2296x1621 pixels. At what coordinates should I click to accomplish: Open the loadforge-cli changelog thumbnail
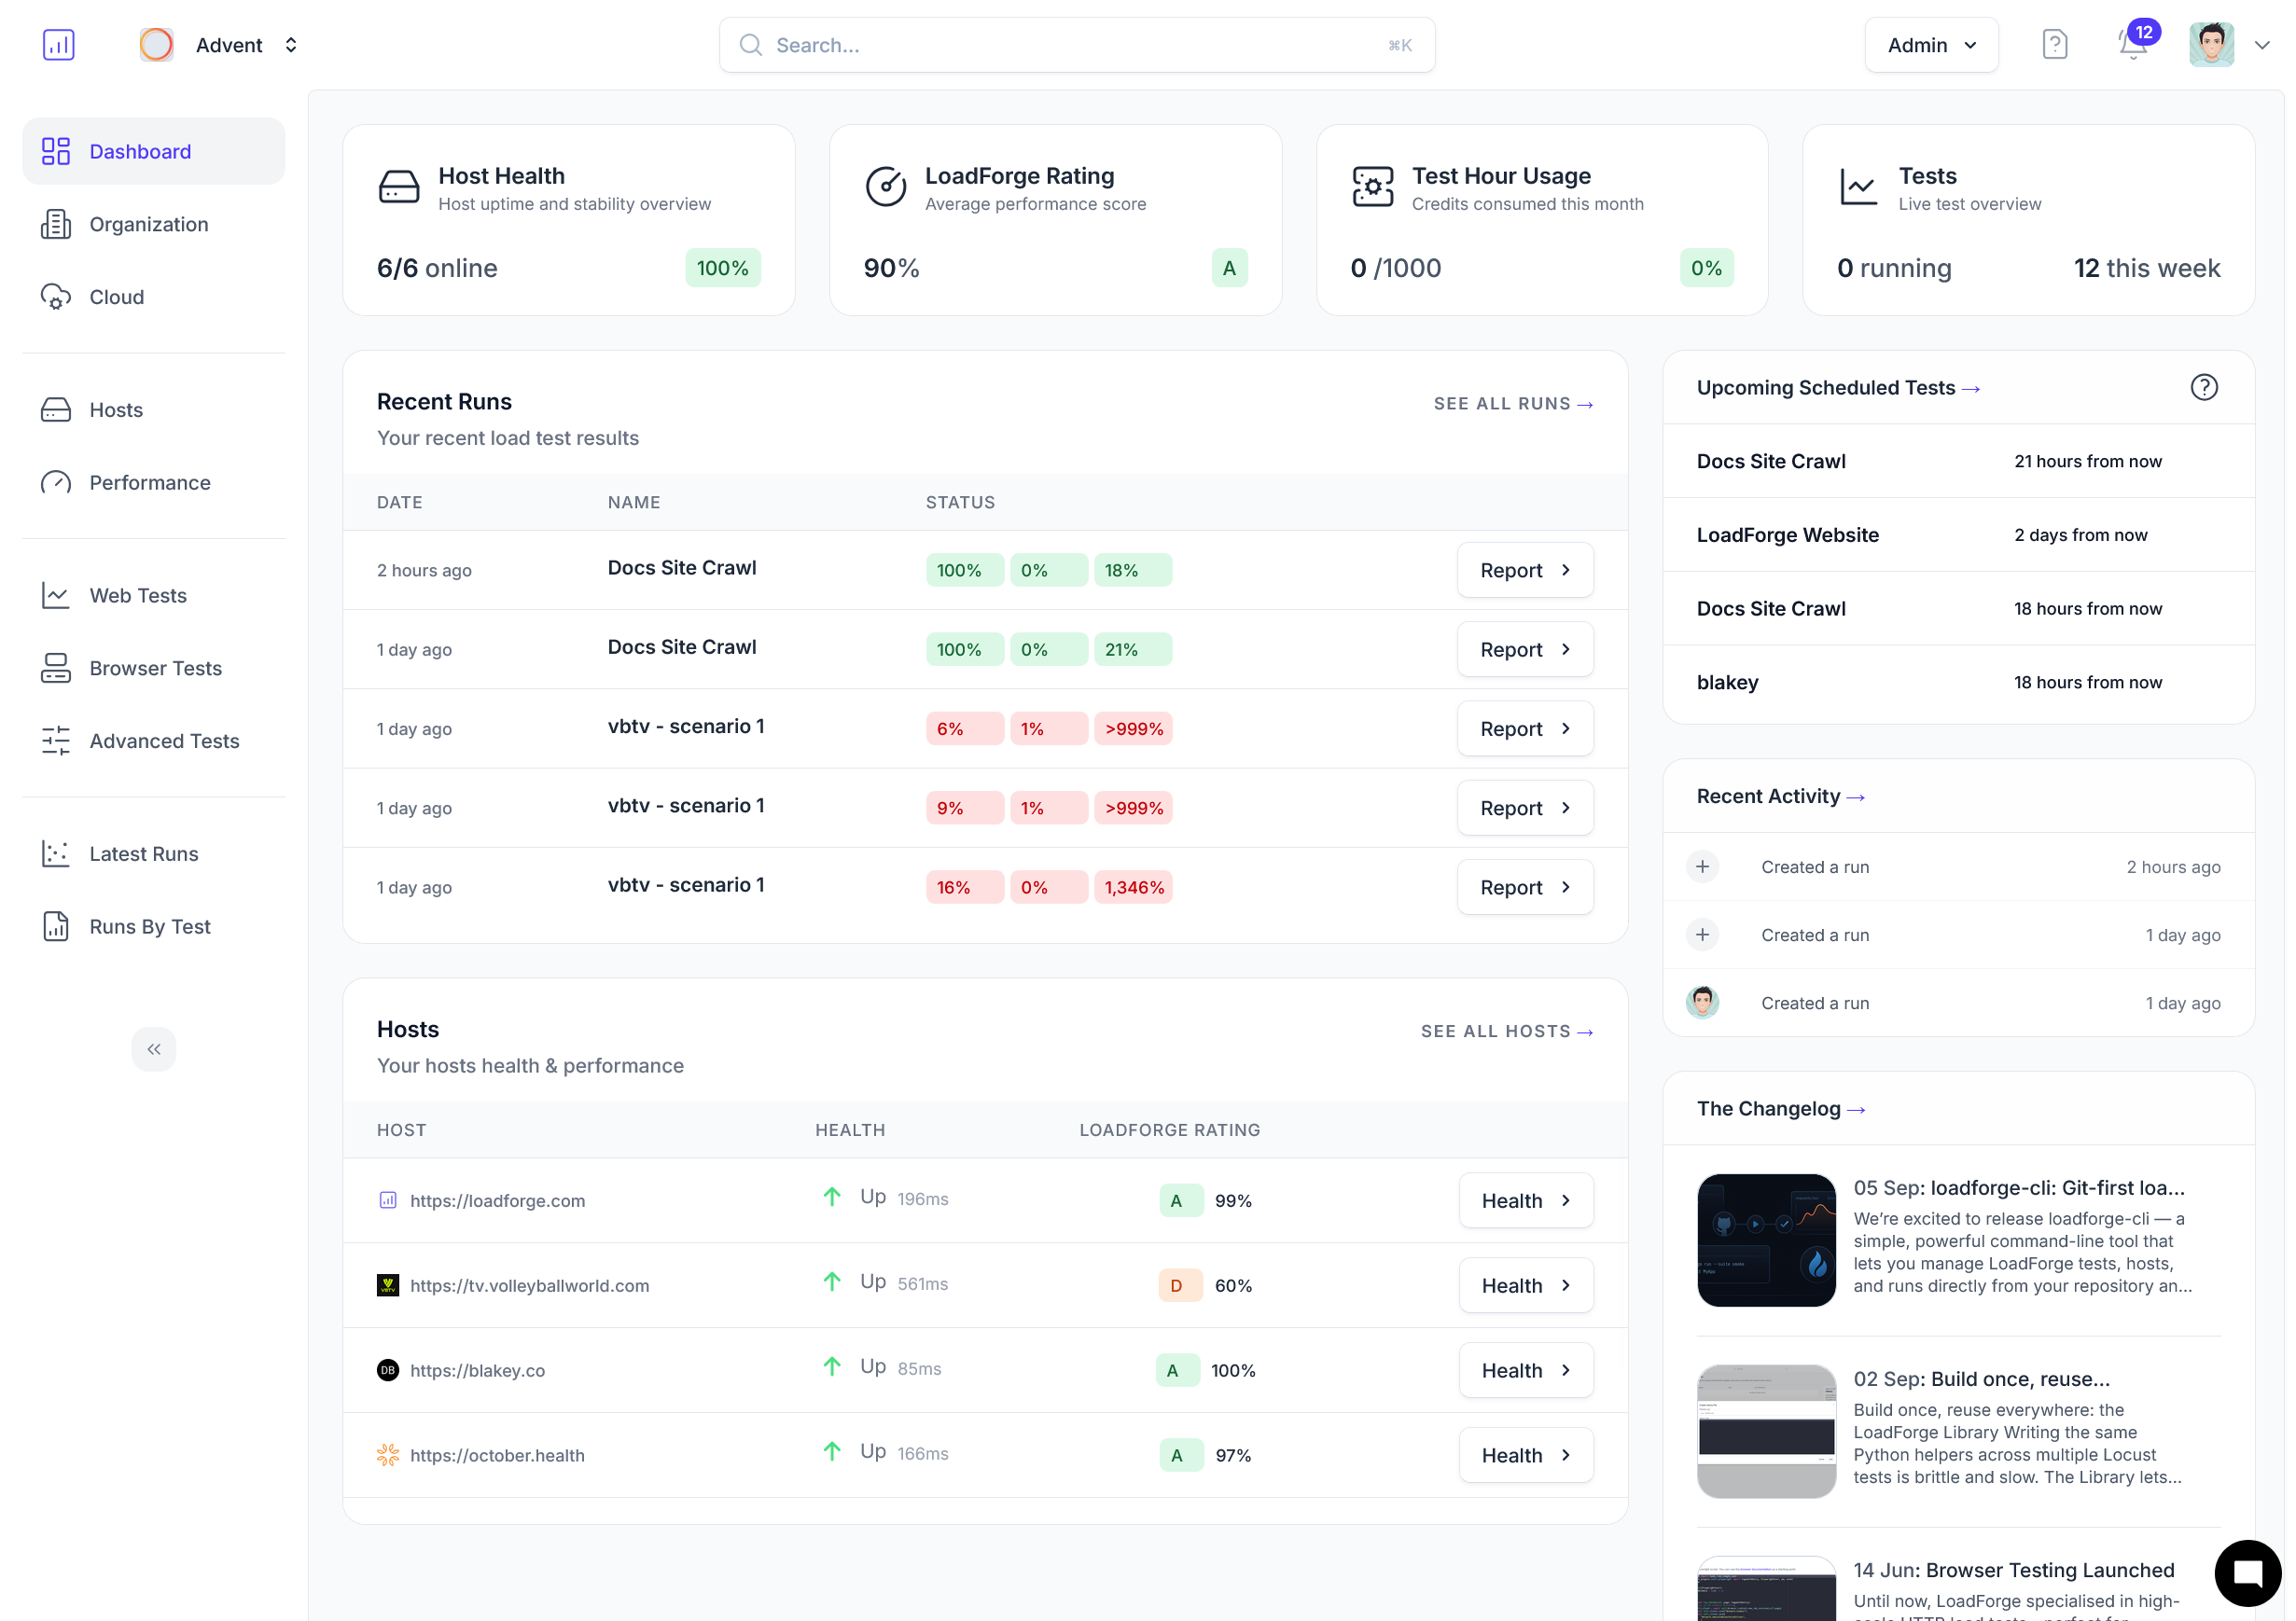pyautogui.click(x=1766, y=1240)
